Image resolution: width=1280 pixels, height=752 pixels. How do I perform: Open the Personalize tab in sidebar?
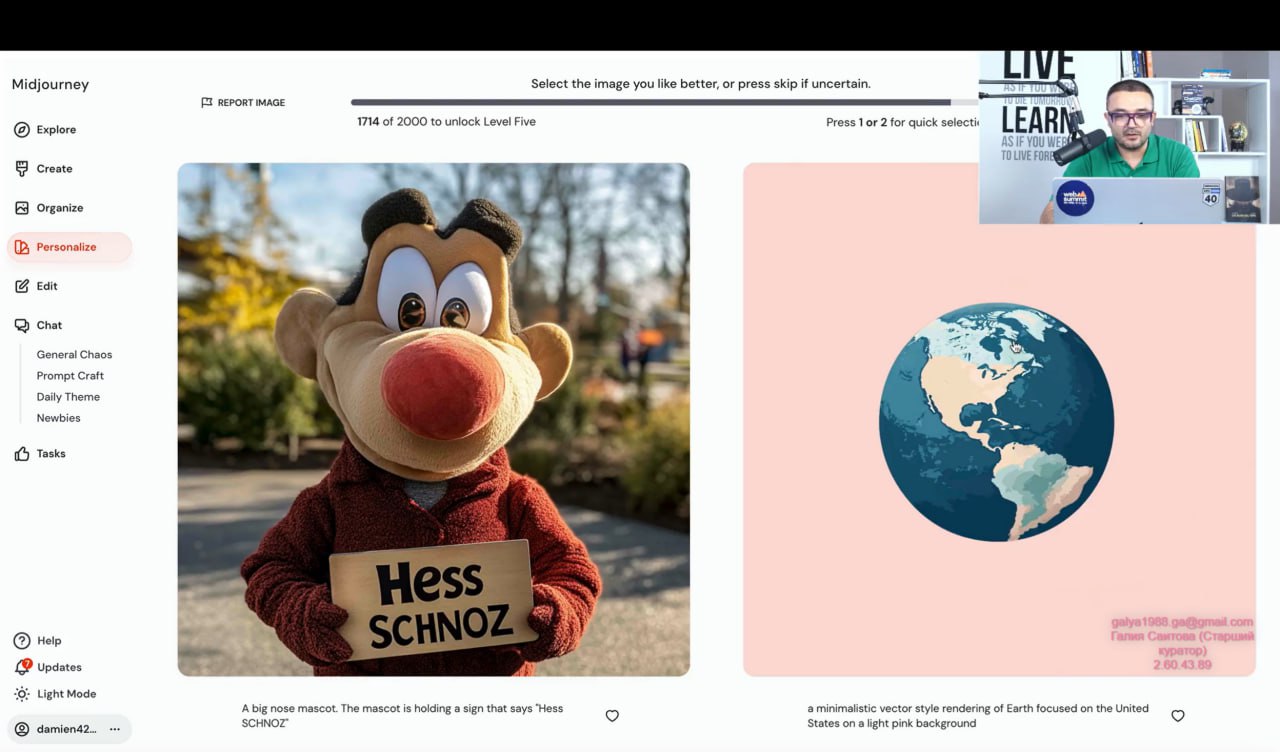[x=67, y=247]
